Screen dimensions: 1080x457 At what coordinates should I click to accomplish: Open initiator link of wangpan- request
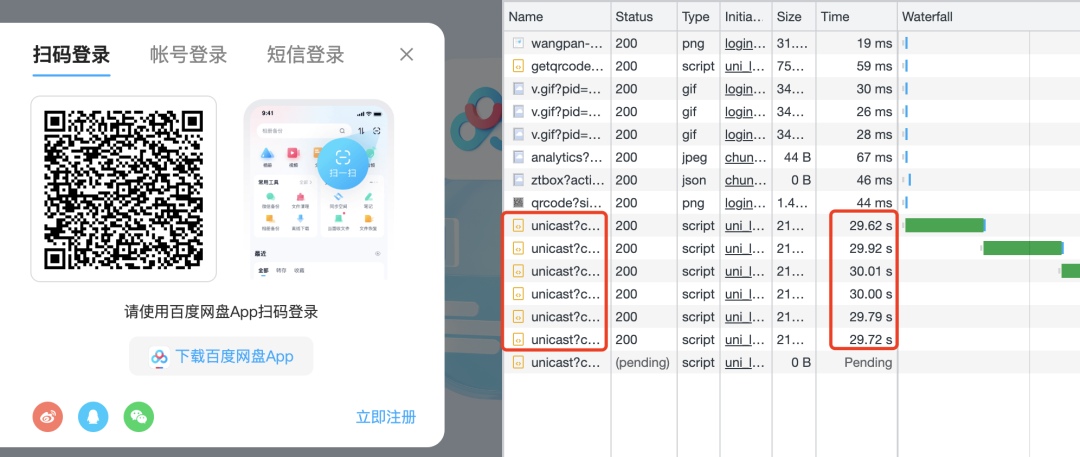745,43
